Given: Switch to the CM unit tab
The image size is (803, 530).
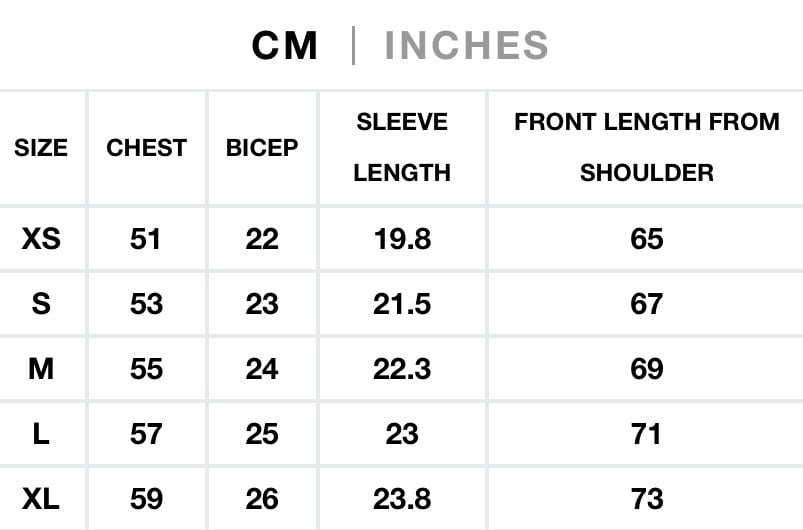Looking at the screenshot, I should tap(285, 46).
